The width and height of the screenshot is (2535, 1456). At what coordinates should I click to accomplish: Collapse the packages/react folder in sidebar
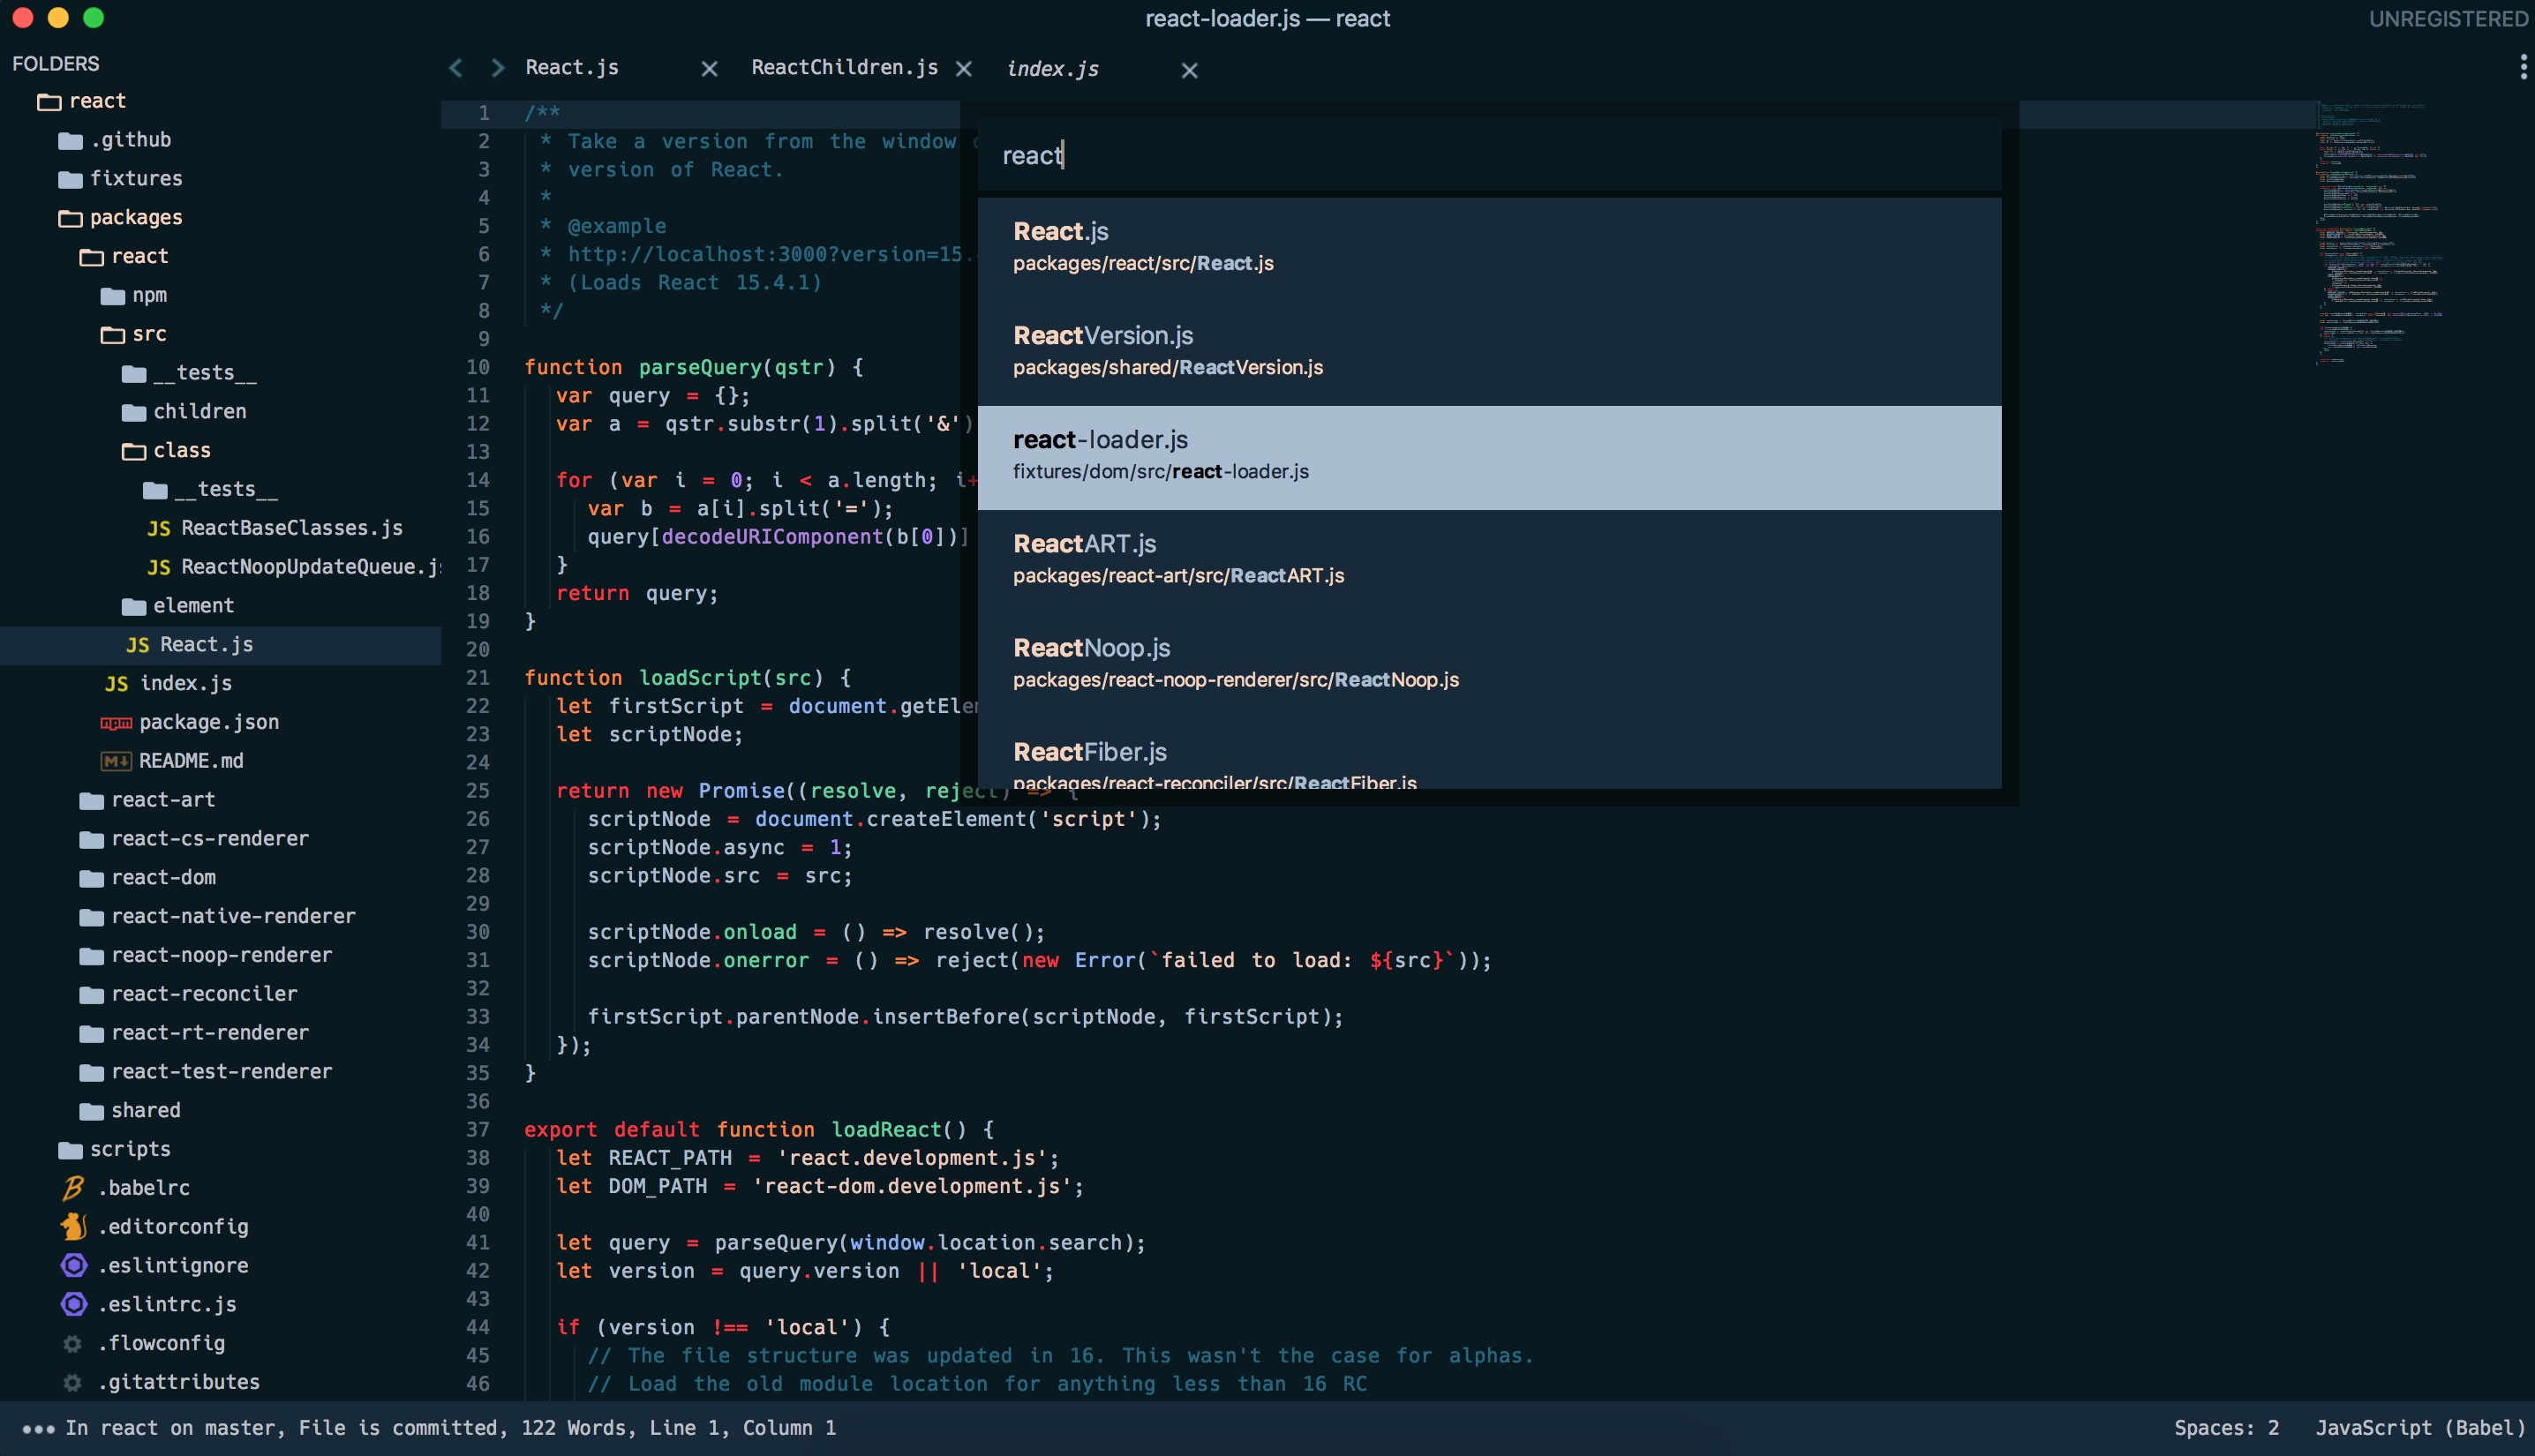point(91,257)
